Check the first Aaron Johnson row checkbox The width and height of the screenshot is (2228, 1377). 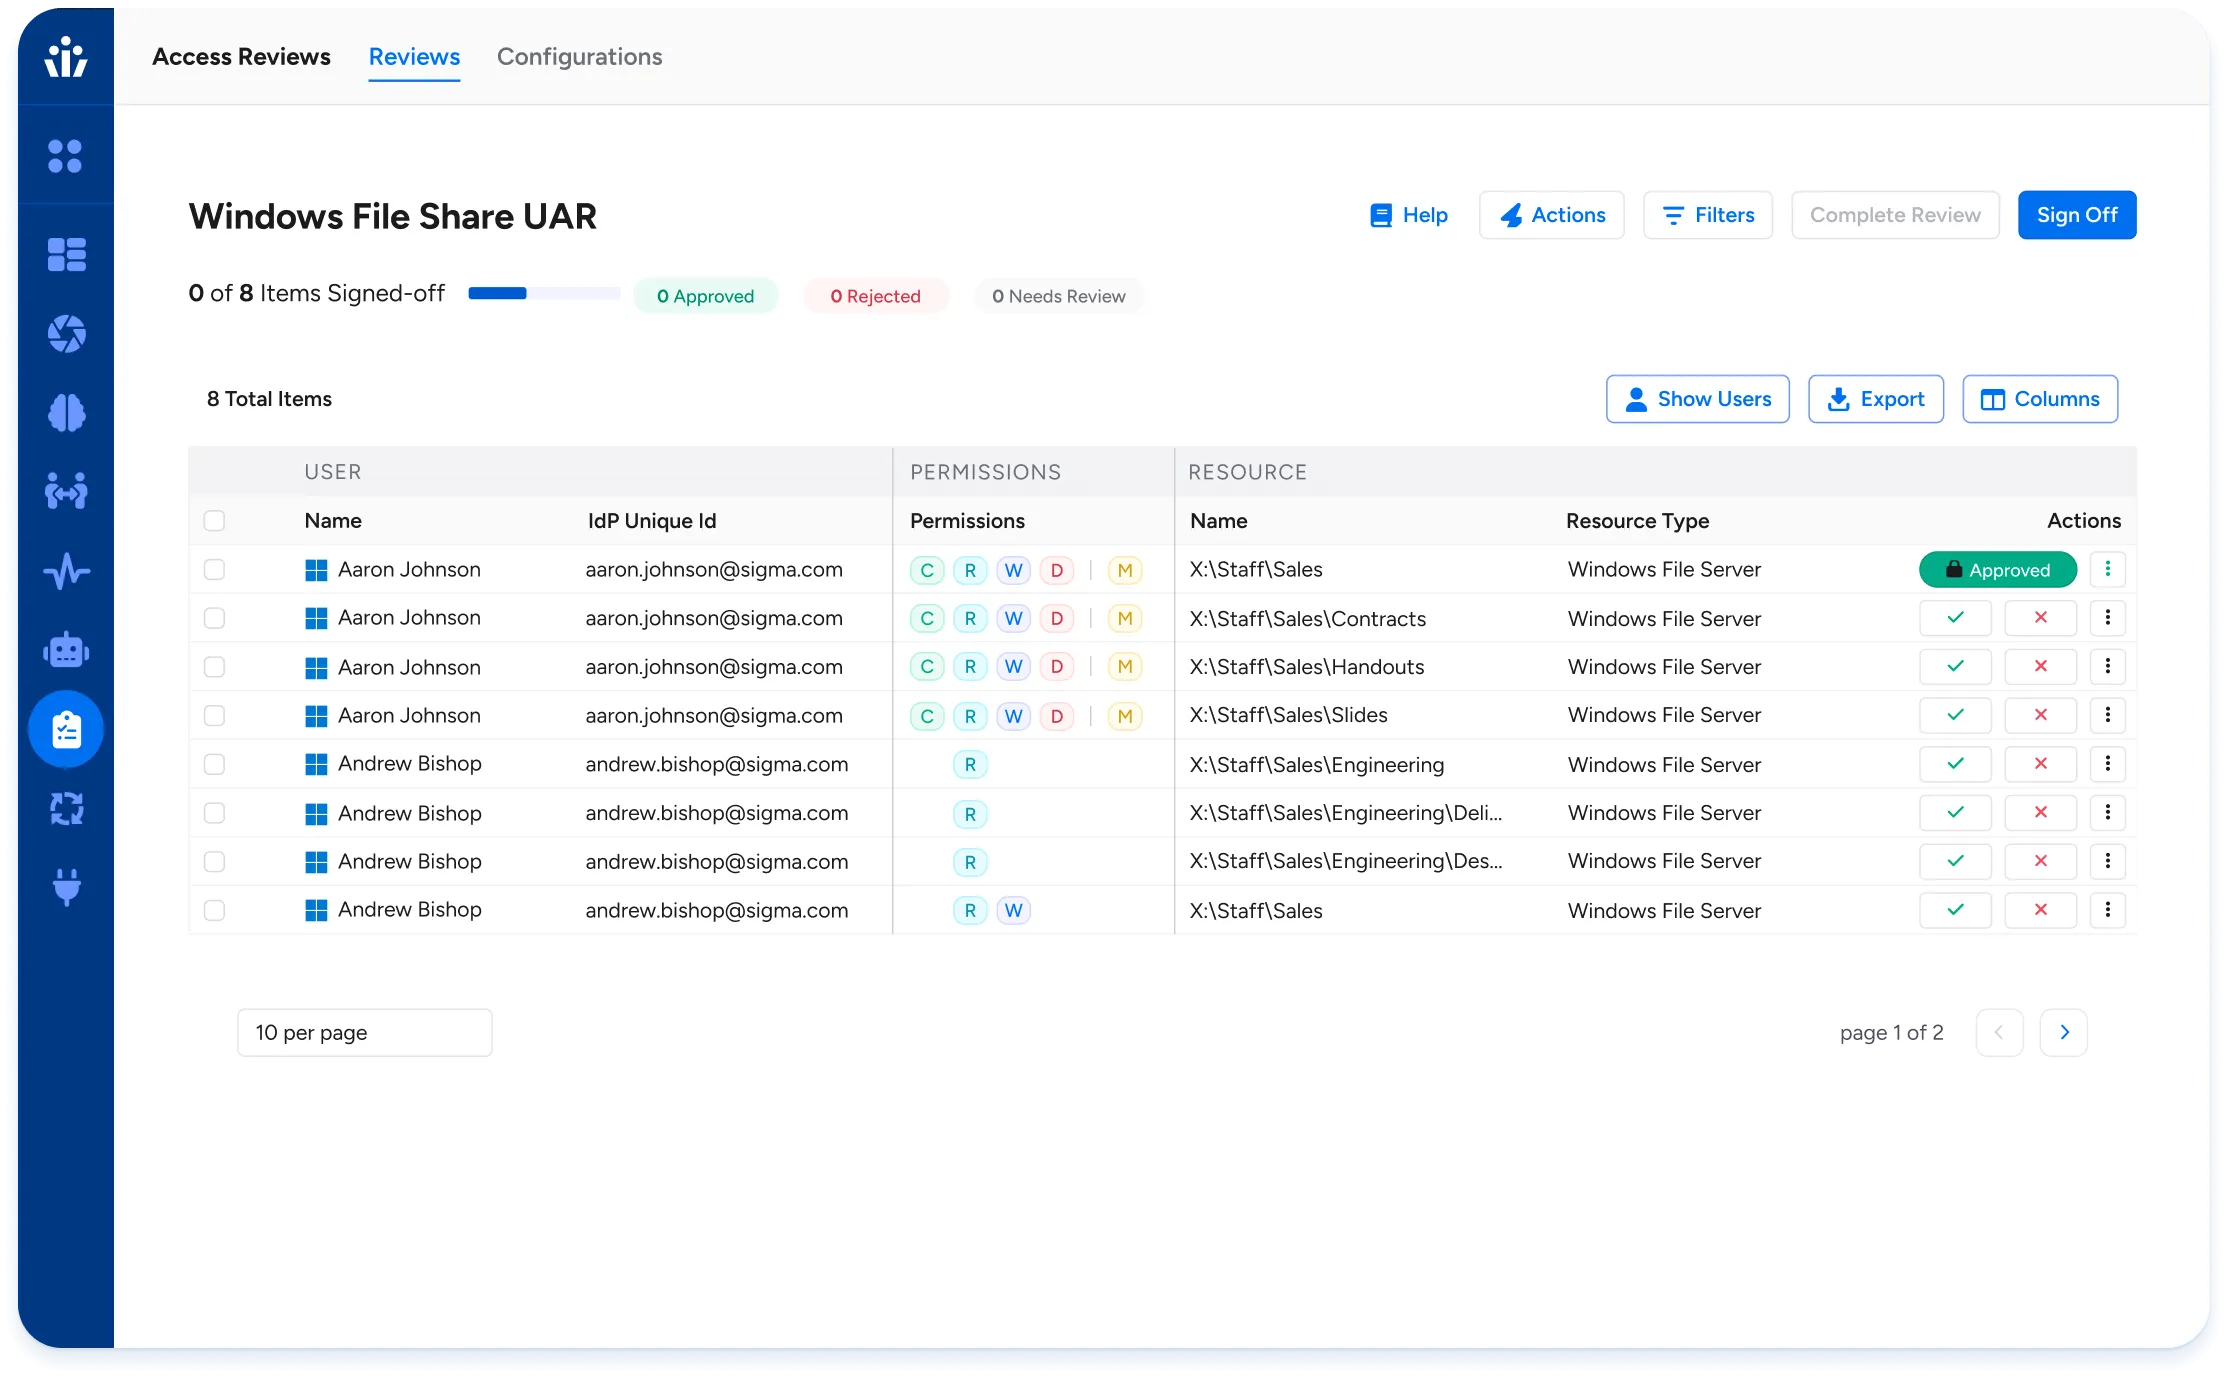point(214,570)
